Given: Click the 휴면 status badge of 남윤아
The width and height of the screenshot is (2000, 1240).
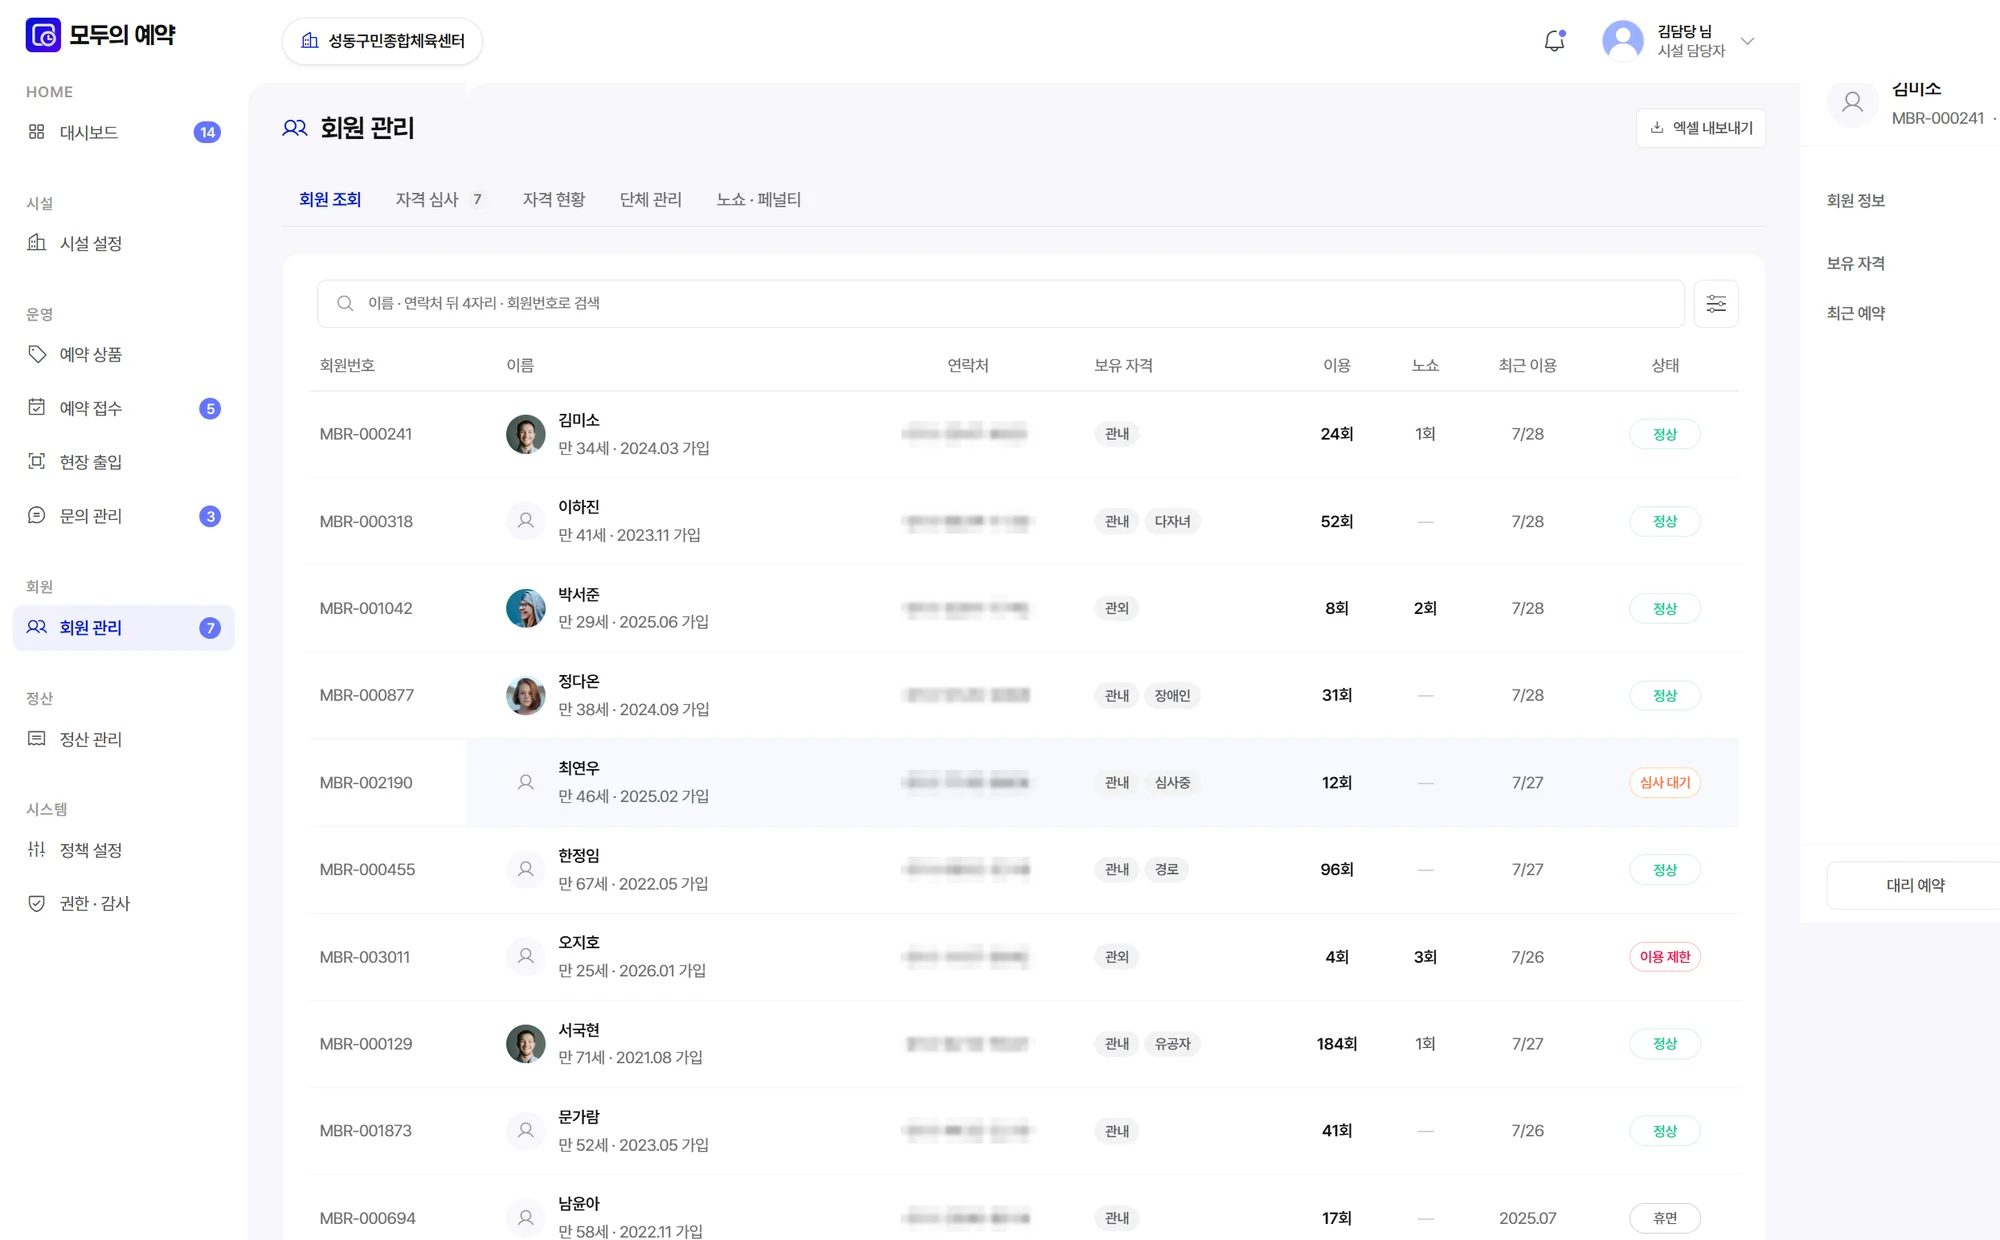Looking at the screenshot, I should (x=1665, y=1218).
